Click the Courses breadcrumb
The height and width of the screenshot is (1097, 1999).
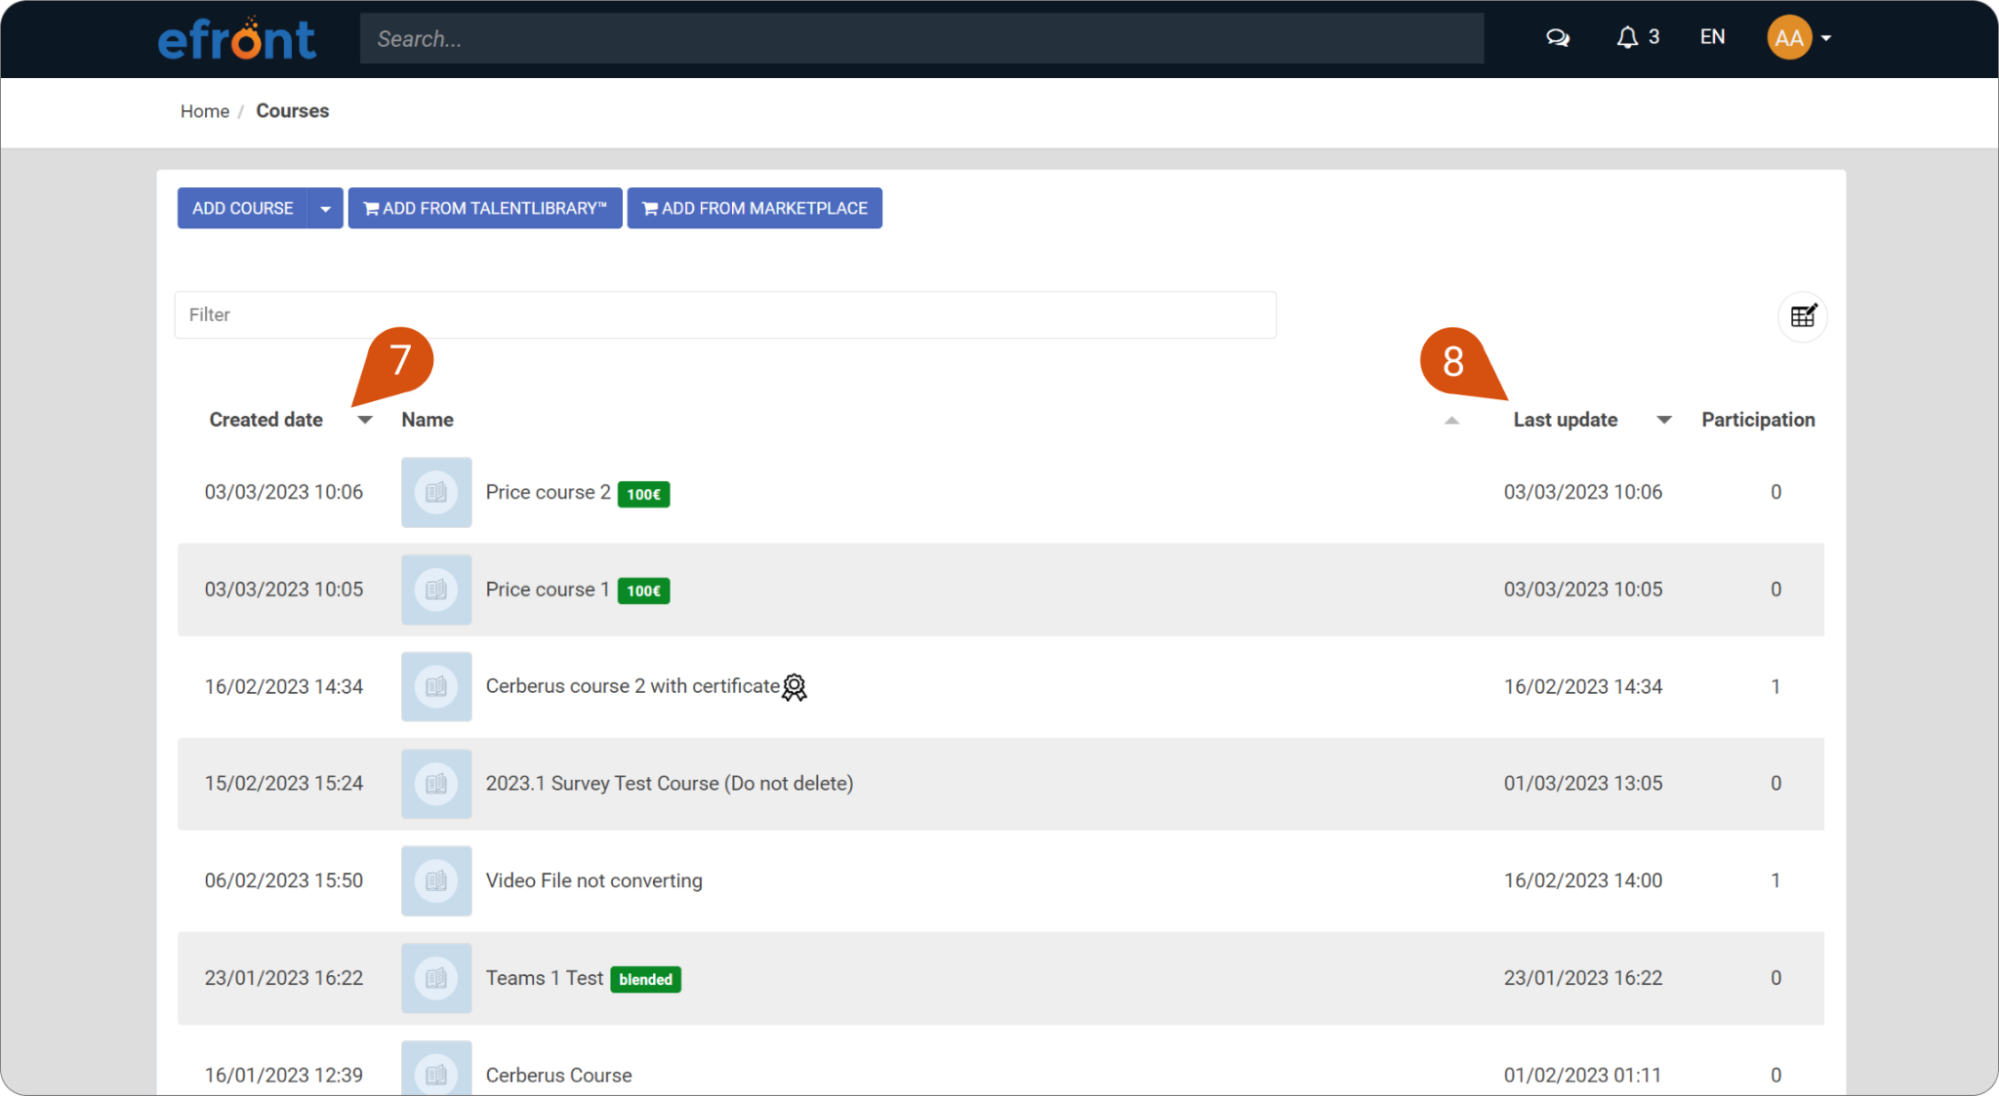click(292, 111)
